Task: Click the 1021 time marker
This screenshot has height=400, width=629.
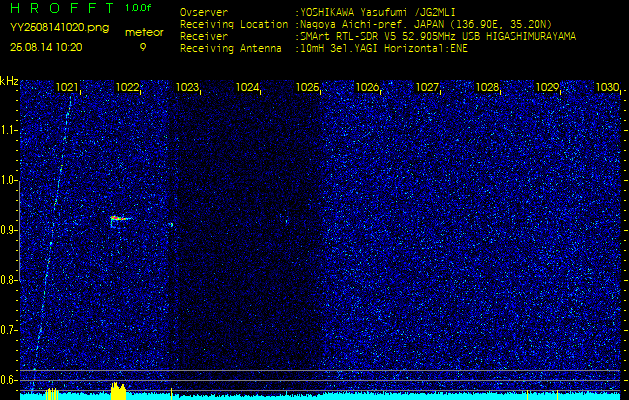Action: coord(67,87)
